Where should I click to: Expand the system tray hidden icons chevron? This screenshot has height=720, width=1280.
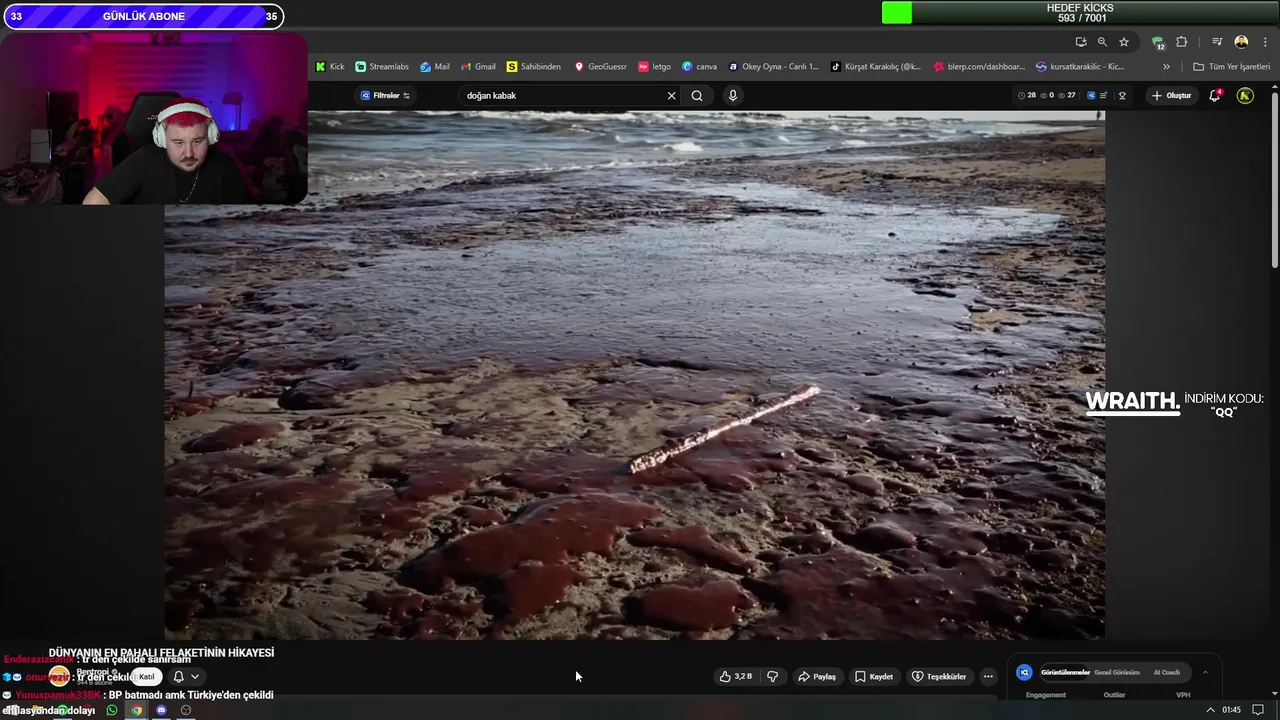pyautogui.click(x=1210, y=710)
